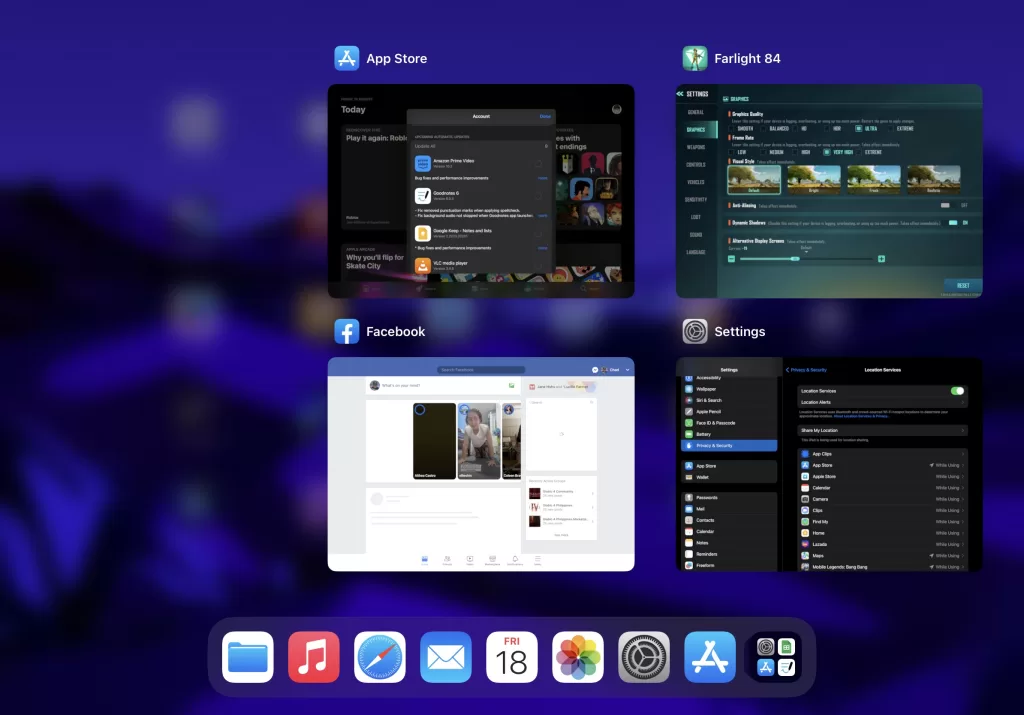Open App Store icon in dock
Image resolution: width=1024 pixels, height=715 pixels.
tap(710, 657)
